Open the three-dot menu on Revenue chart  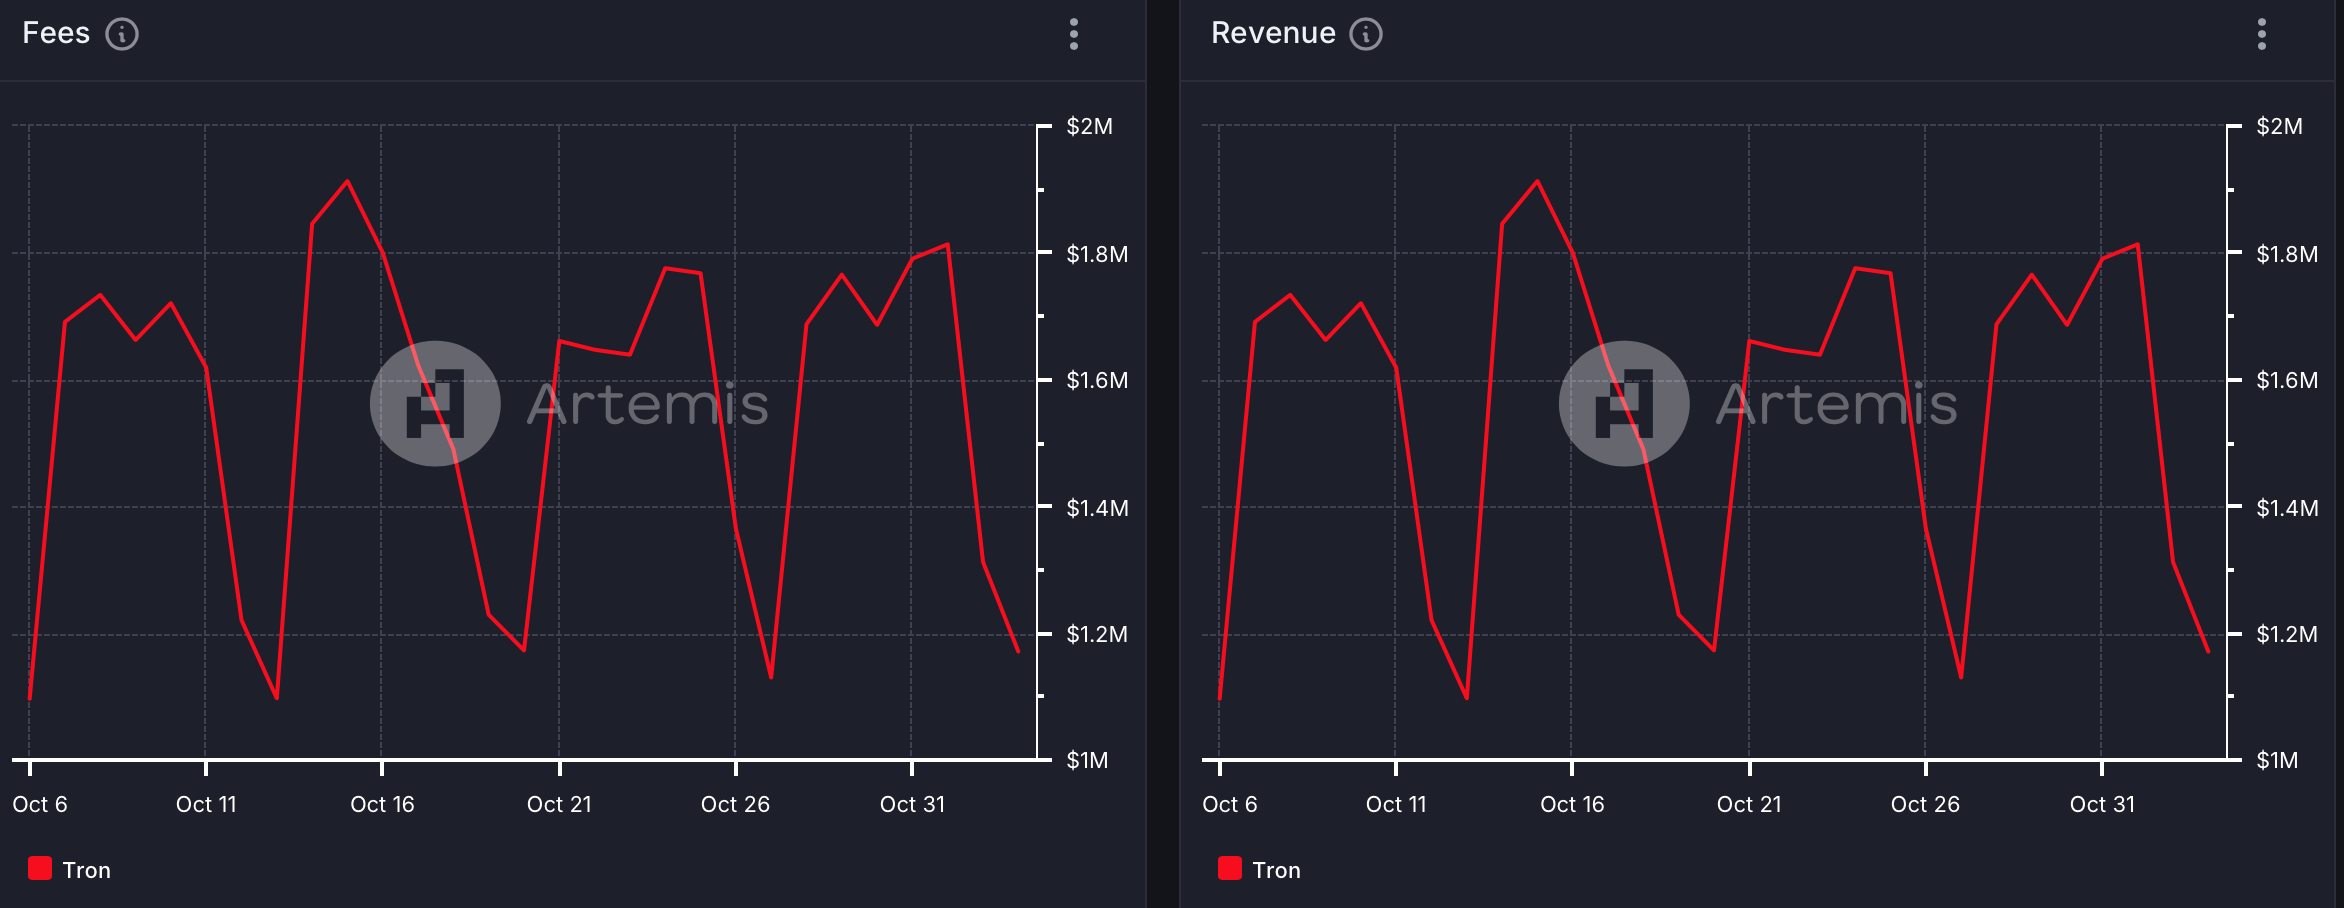(2261, 34)
